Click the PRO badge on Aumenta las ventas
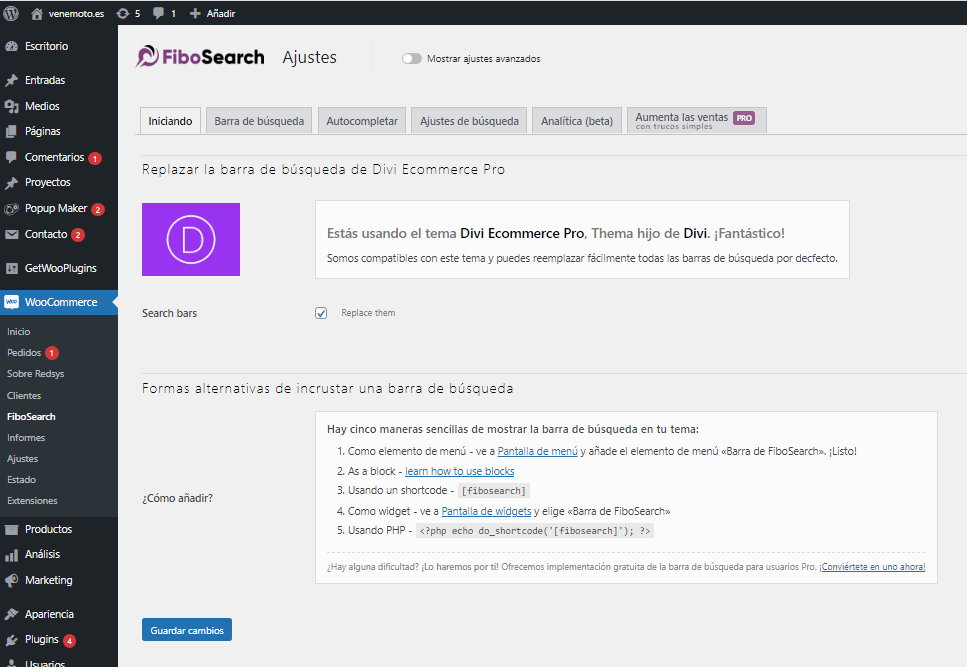The image size is (967, 667). (744, 118)
